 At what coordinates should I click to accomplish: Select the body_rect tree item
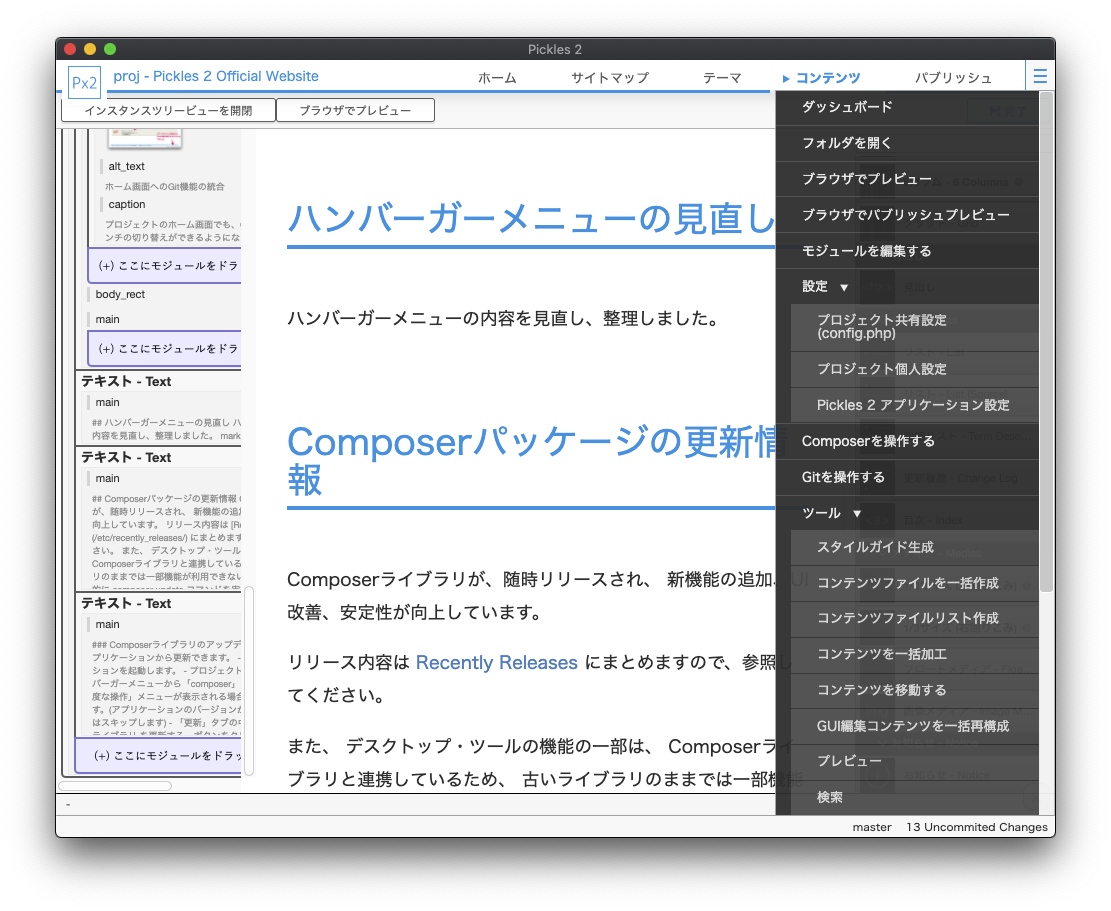tap(121, 295)
